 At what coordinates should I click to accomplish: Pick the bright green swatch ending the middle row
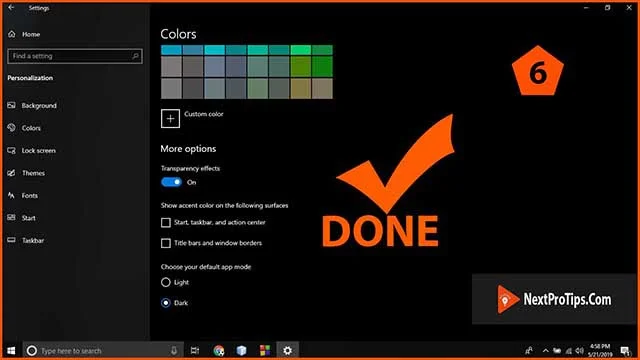(322, 67)
